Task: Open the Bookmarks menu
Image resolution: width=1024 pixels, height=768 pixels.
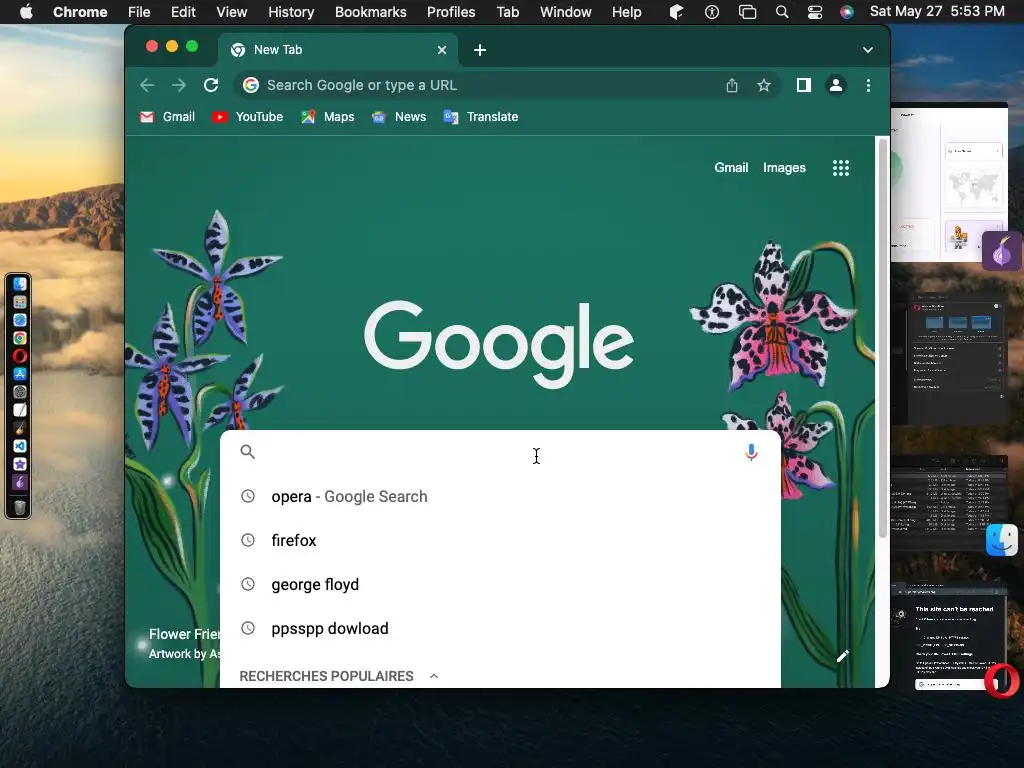Action: coord(370,12)
